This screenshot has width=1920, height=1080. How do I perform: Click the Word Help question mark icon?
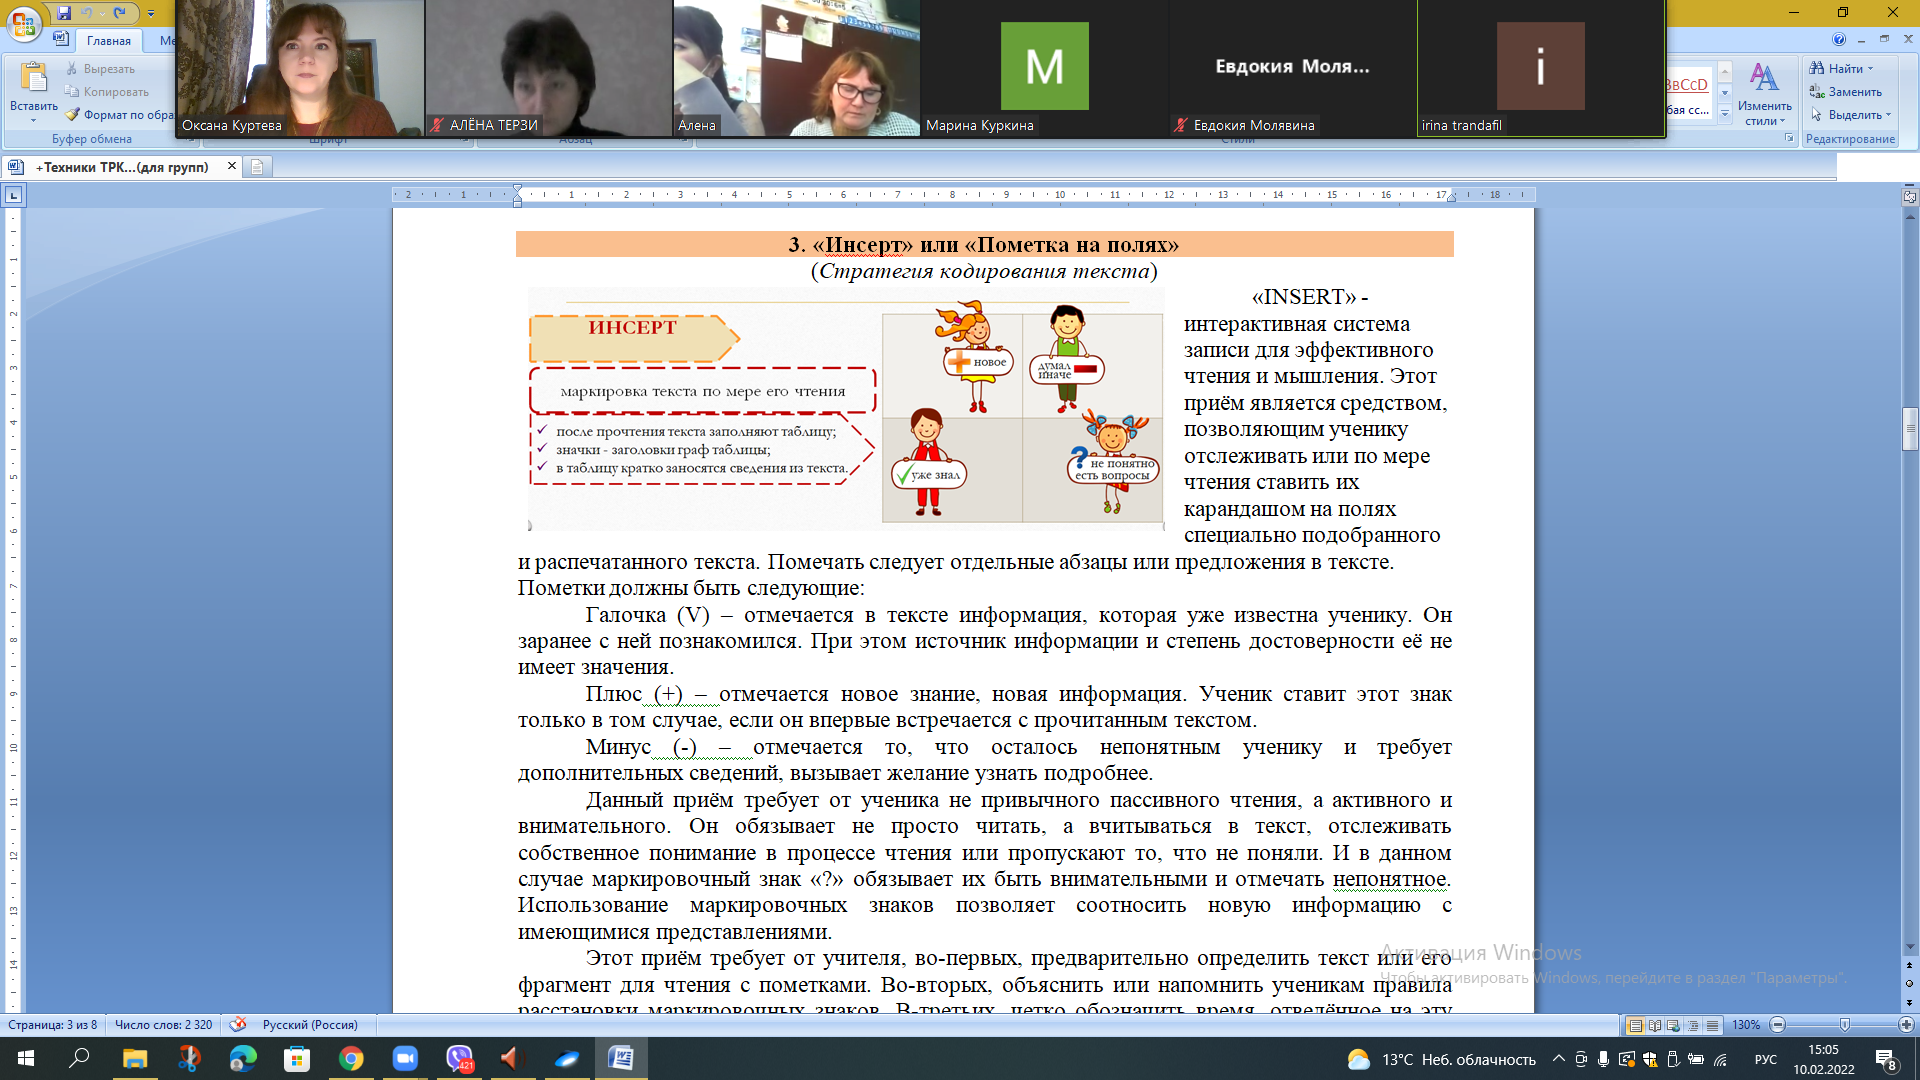[1839, 40]
